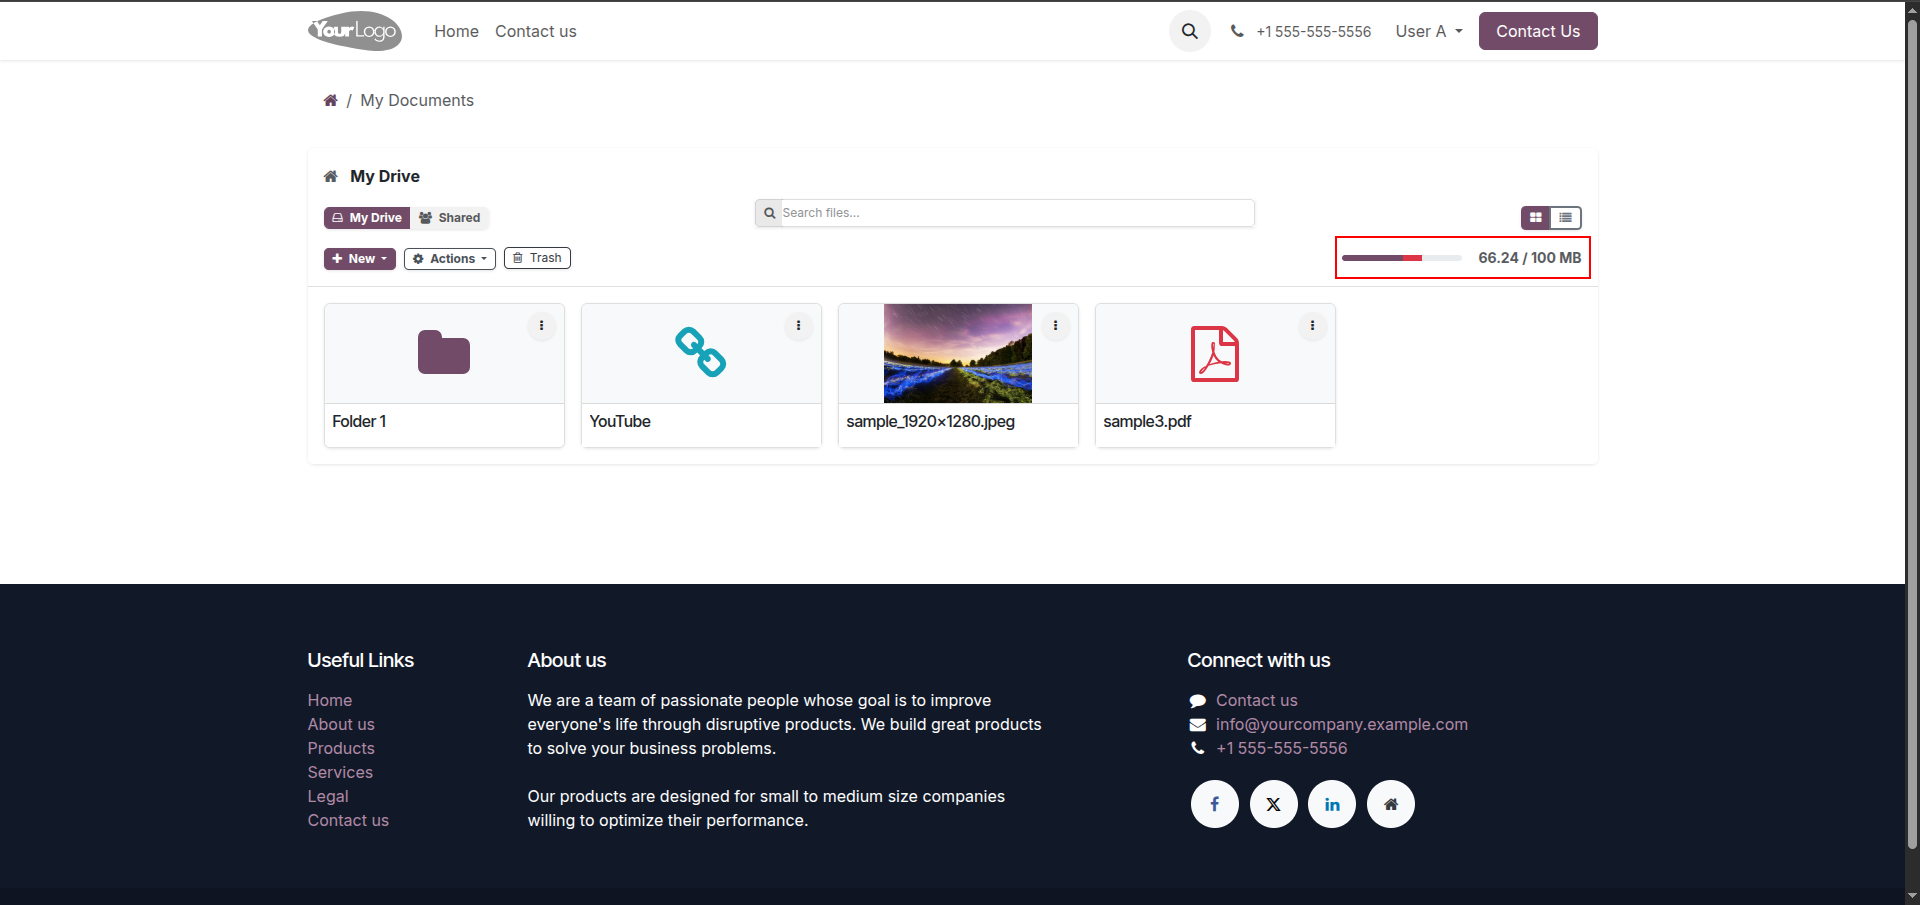Select the My Drive filter toggle
1920x905 pixels.
tap(367, 218)
